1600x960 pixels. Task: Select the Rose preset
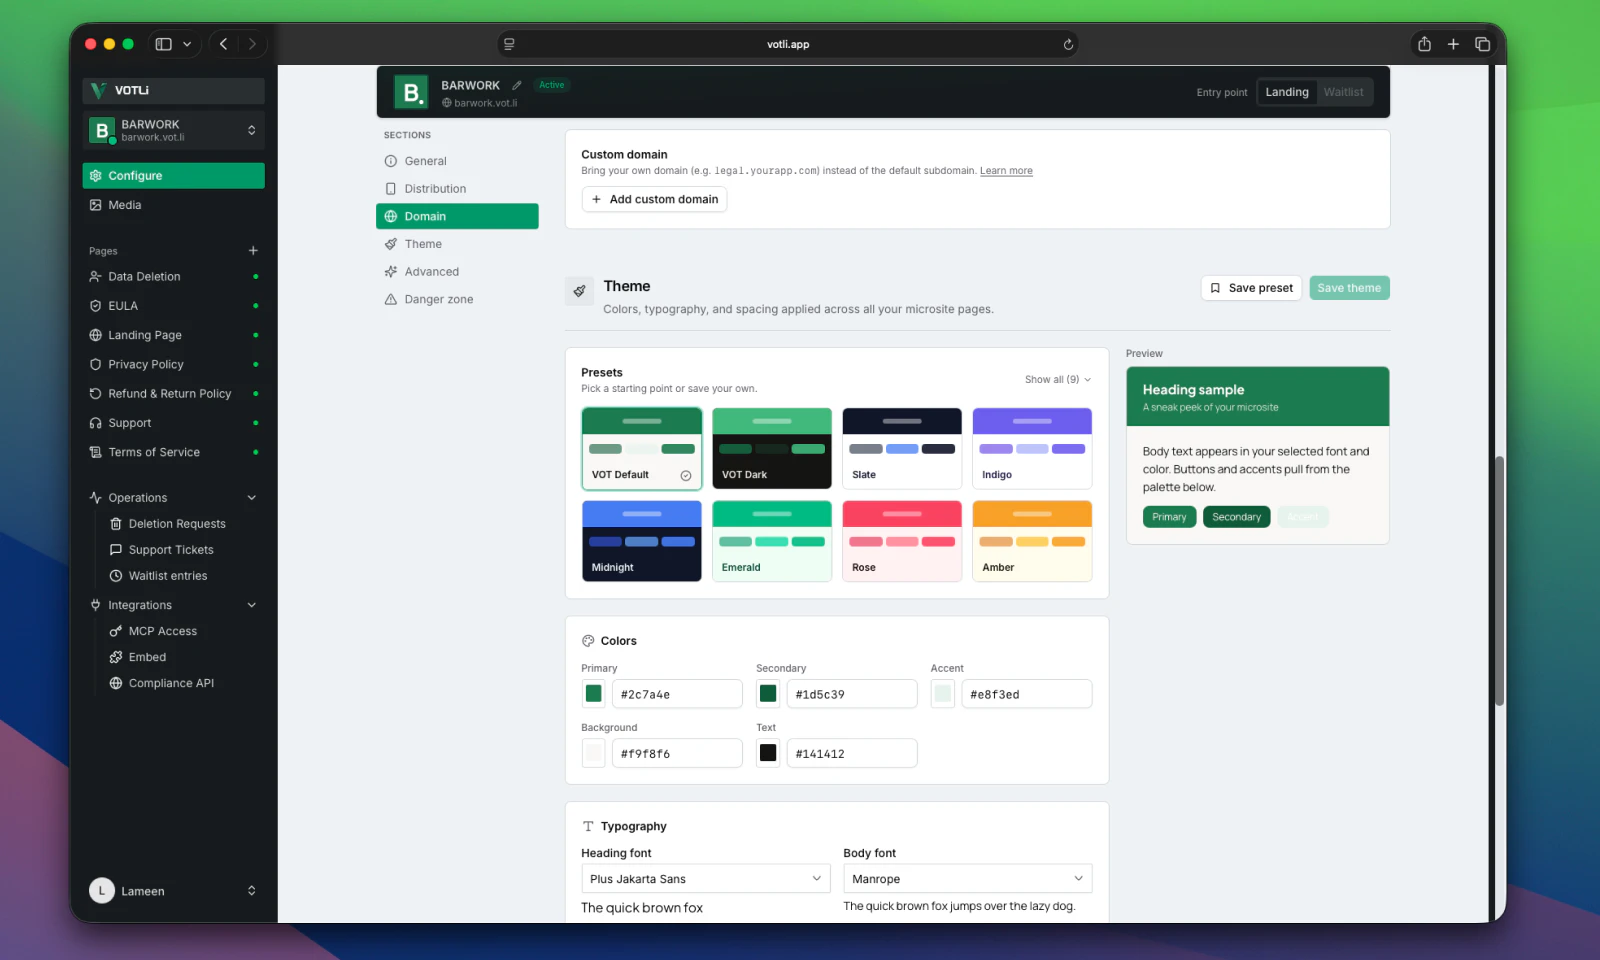902,541
